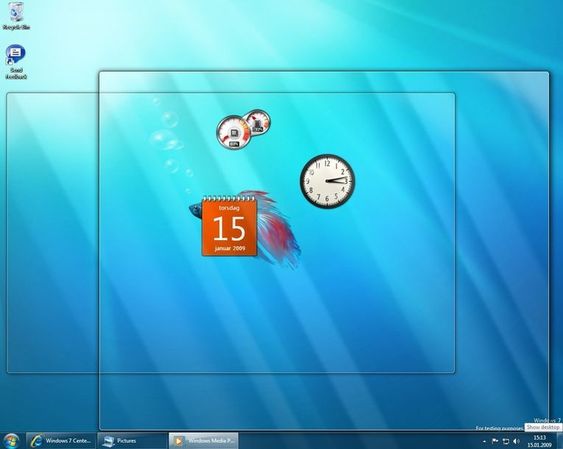563x449 pixels.
Task: Switch to the Pictures taskbar button
Action: pos(132,440)
